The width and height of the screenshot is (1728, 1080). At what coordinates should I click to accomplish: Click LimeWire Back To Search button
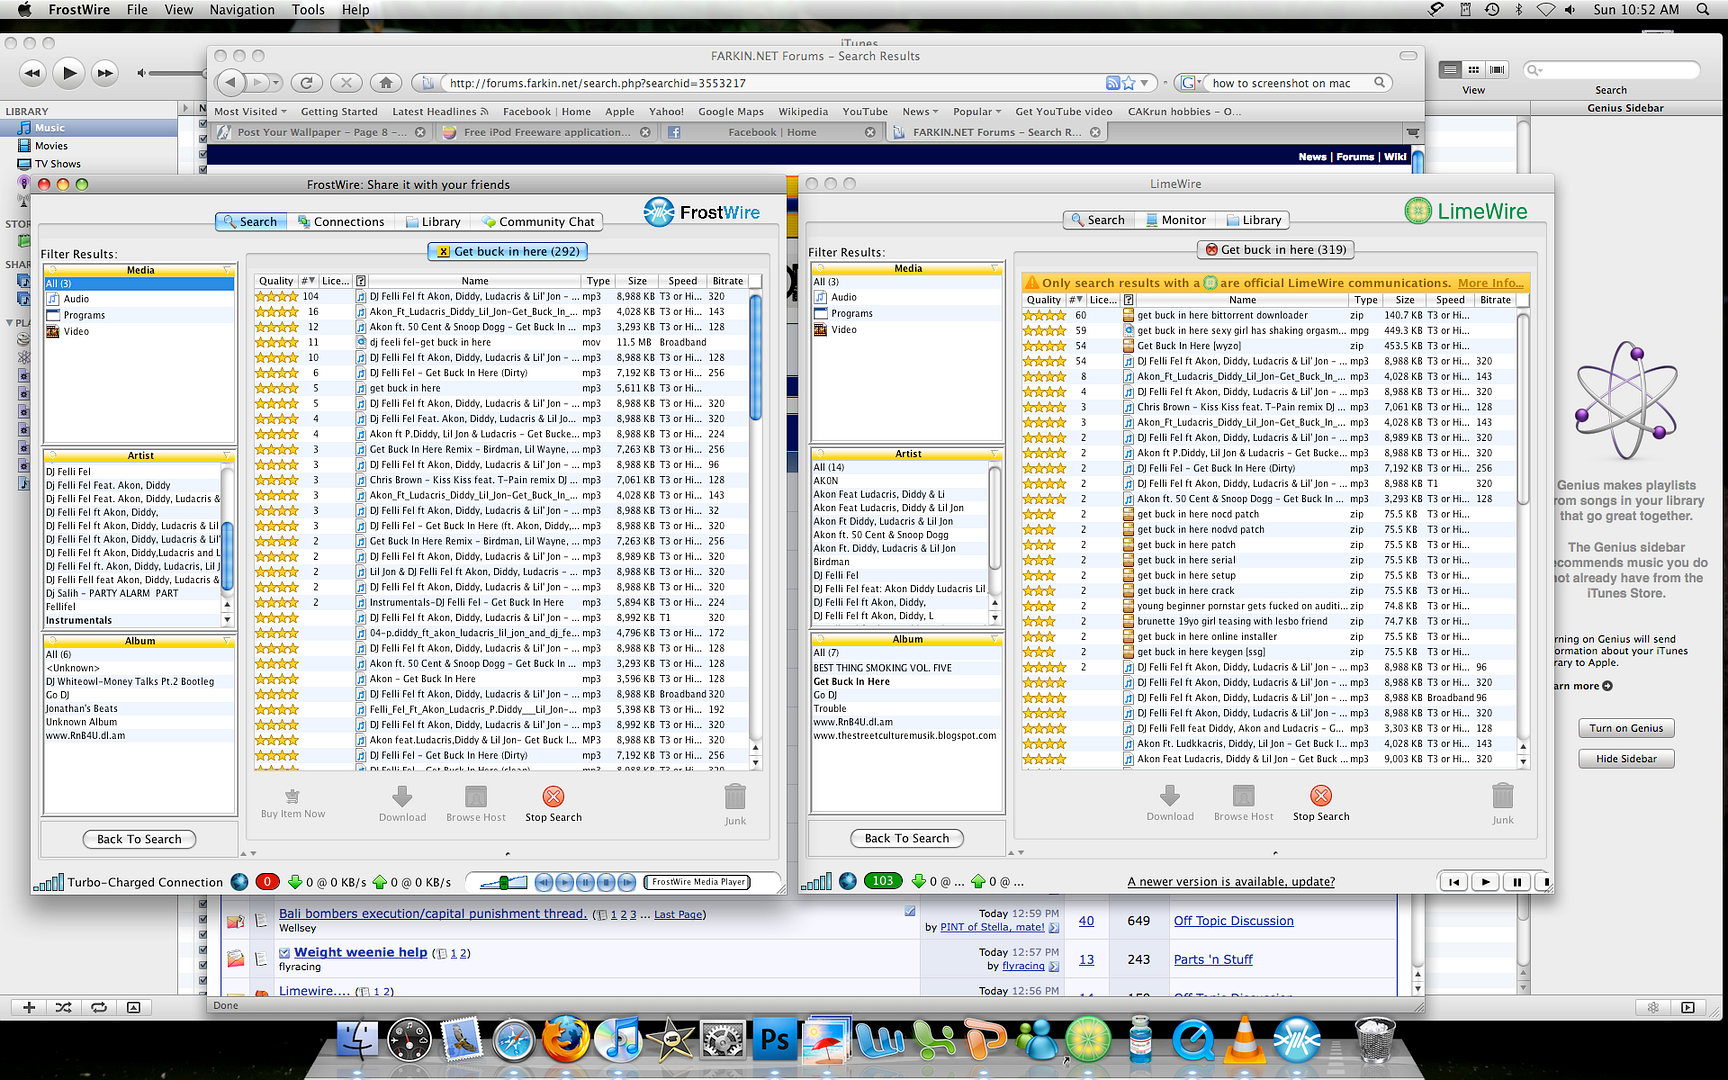(907, 838)
